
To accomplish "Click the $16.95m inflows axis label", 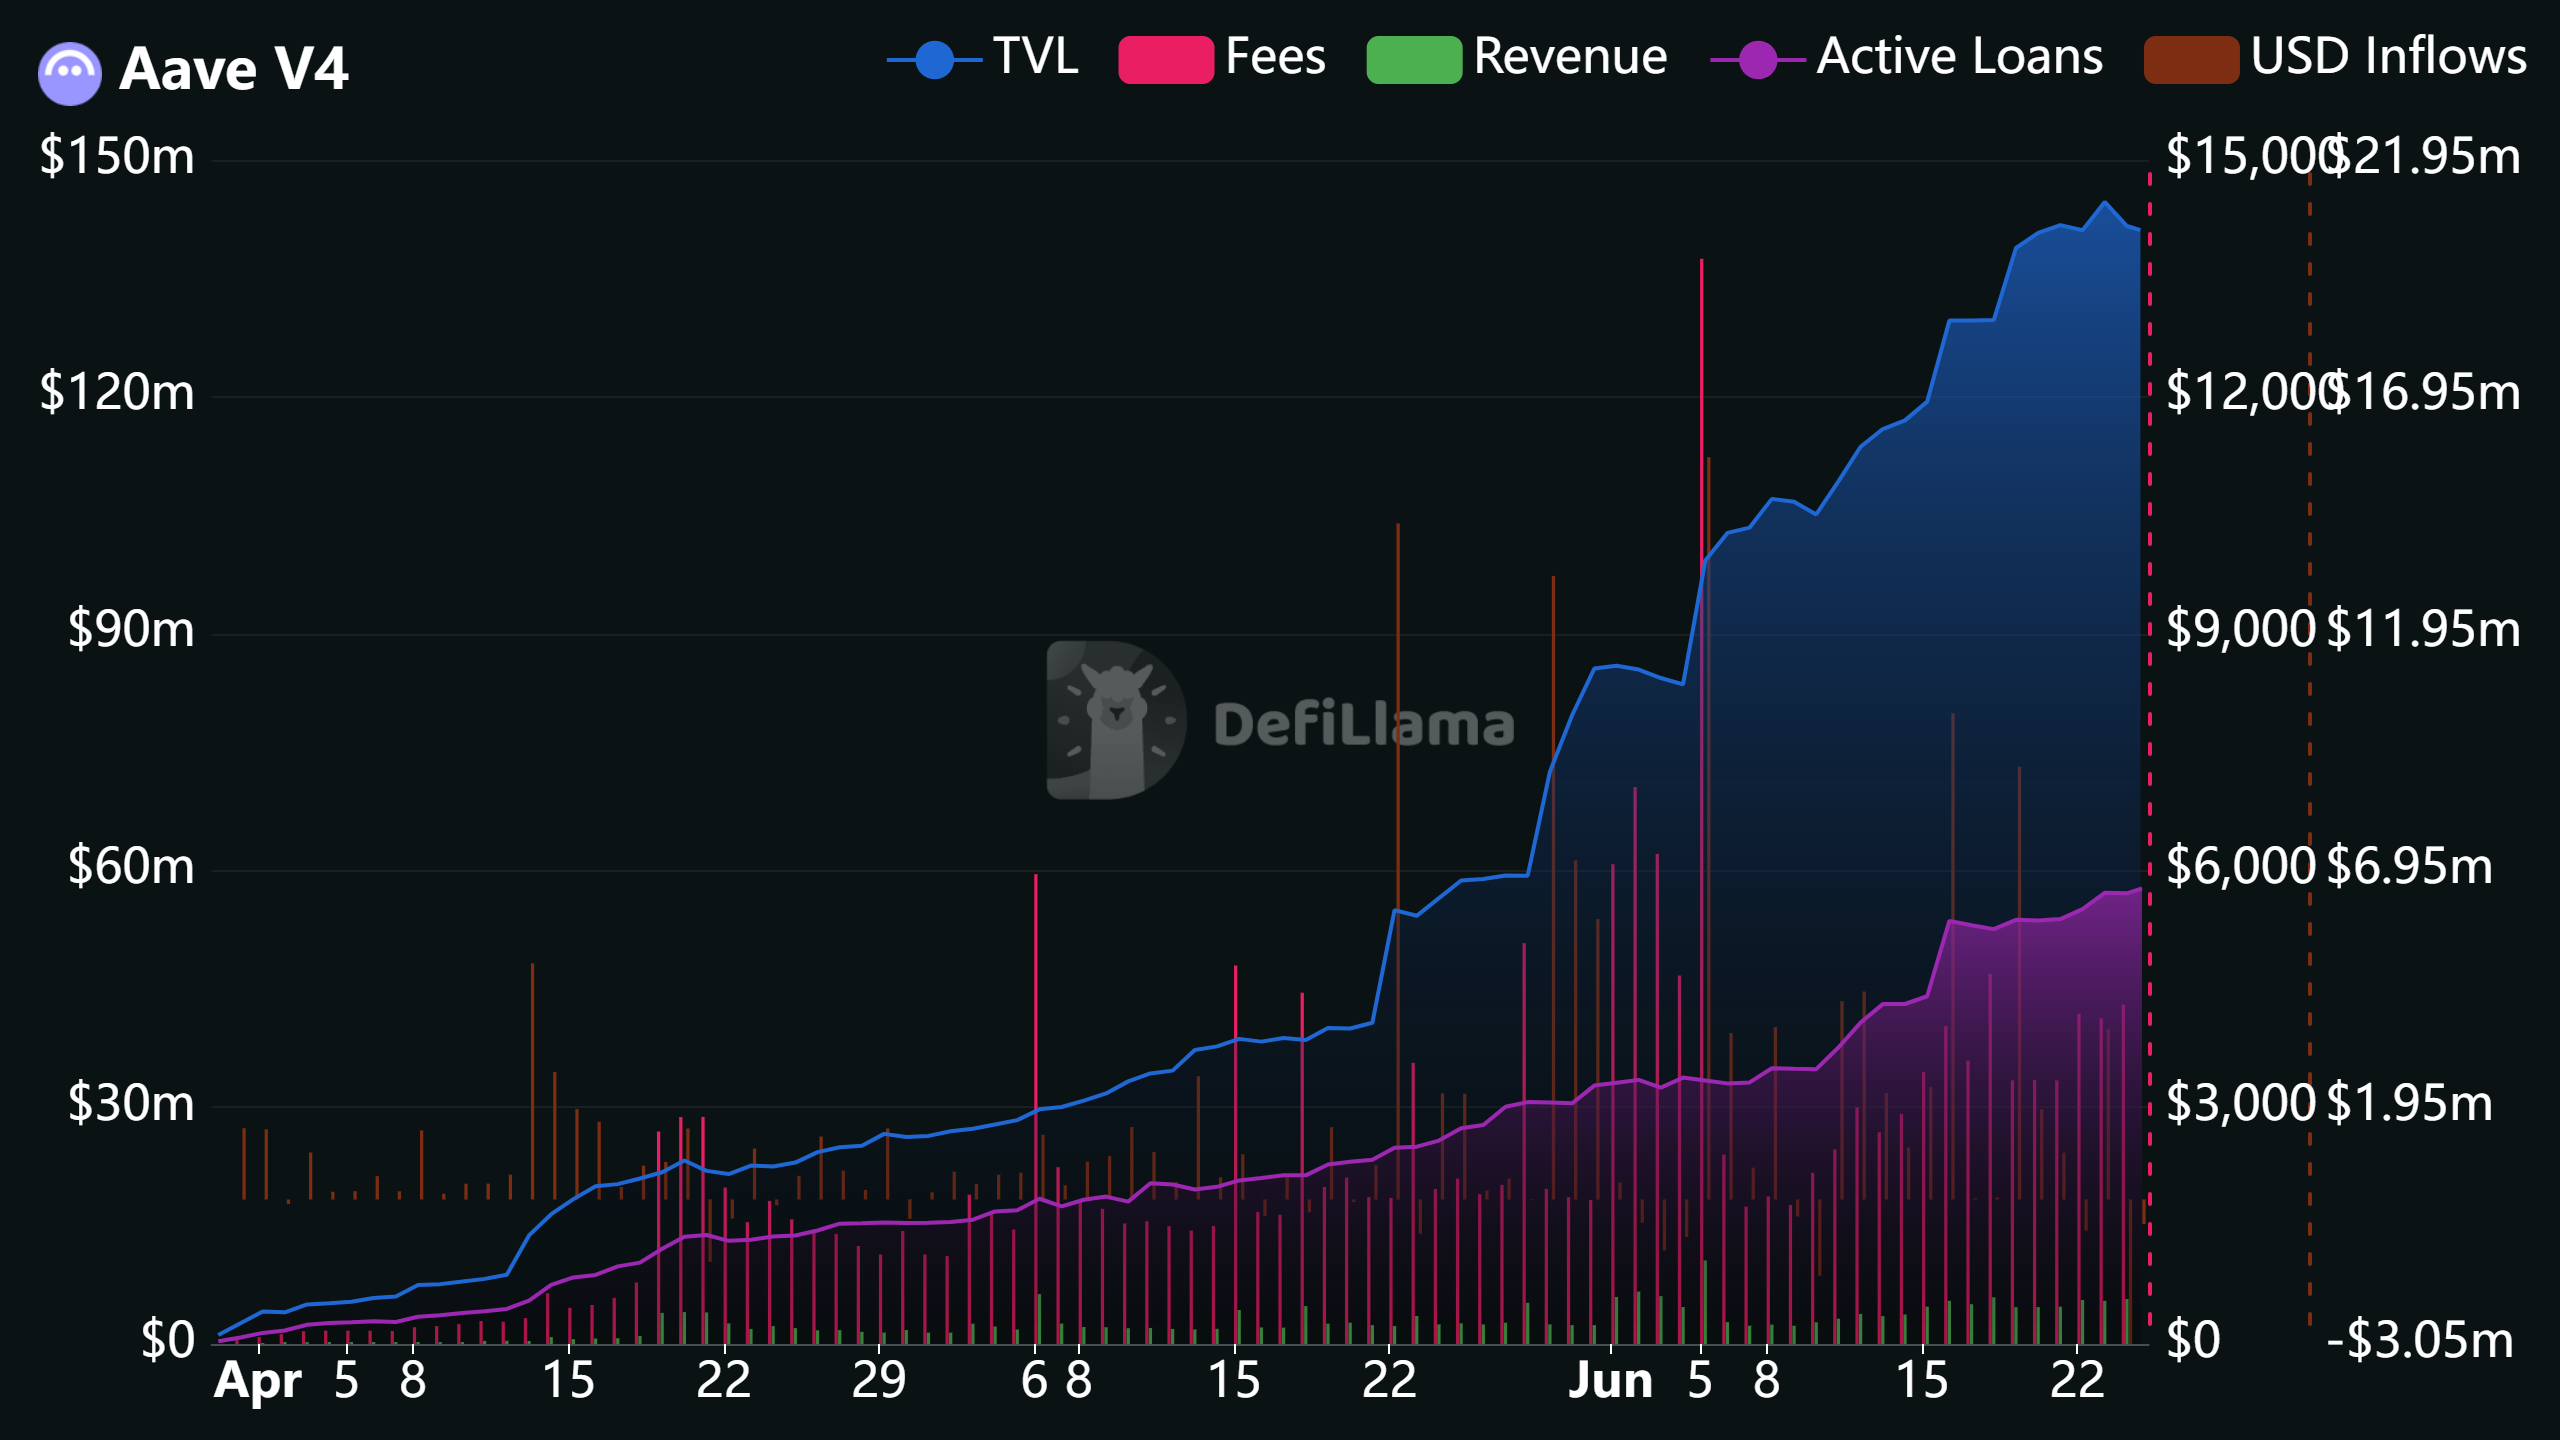I will [2425, 392].
